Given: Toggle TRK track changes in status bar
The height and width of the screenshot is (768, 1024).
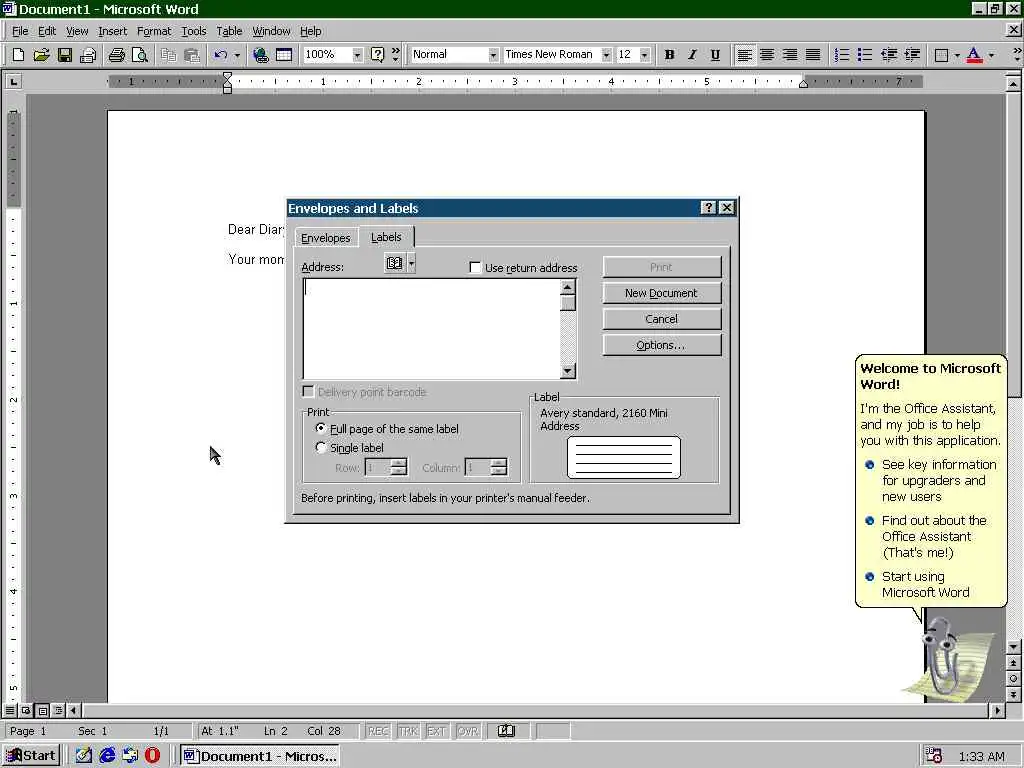Looking at the screenshot, I should [408, 731].
